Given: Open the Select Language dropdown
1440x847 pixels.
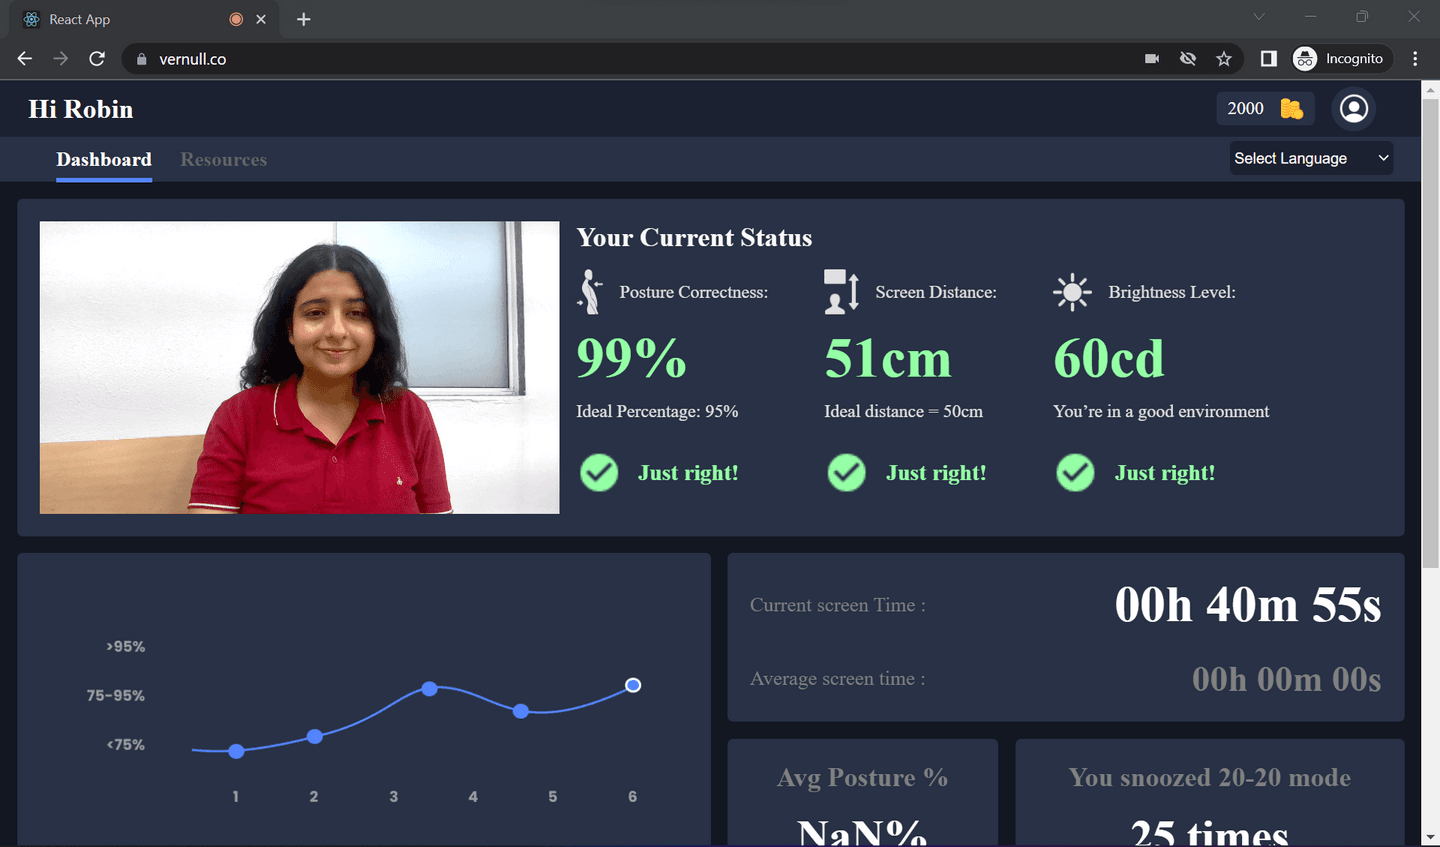Looking at the screenshot, I should (1311, 158).
